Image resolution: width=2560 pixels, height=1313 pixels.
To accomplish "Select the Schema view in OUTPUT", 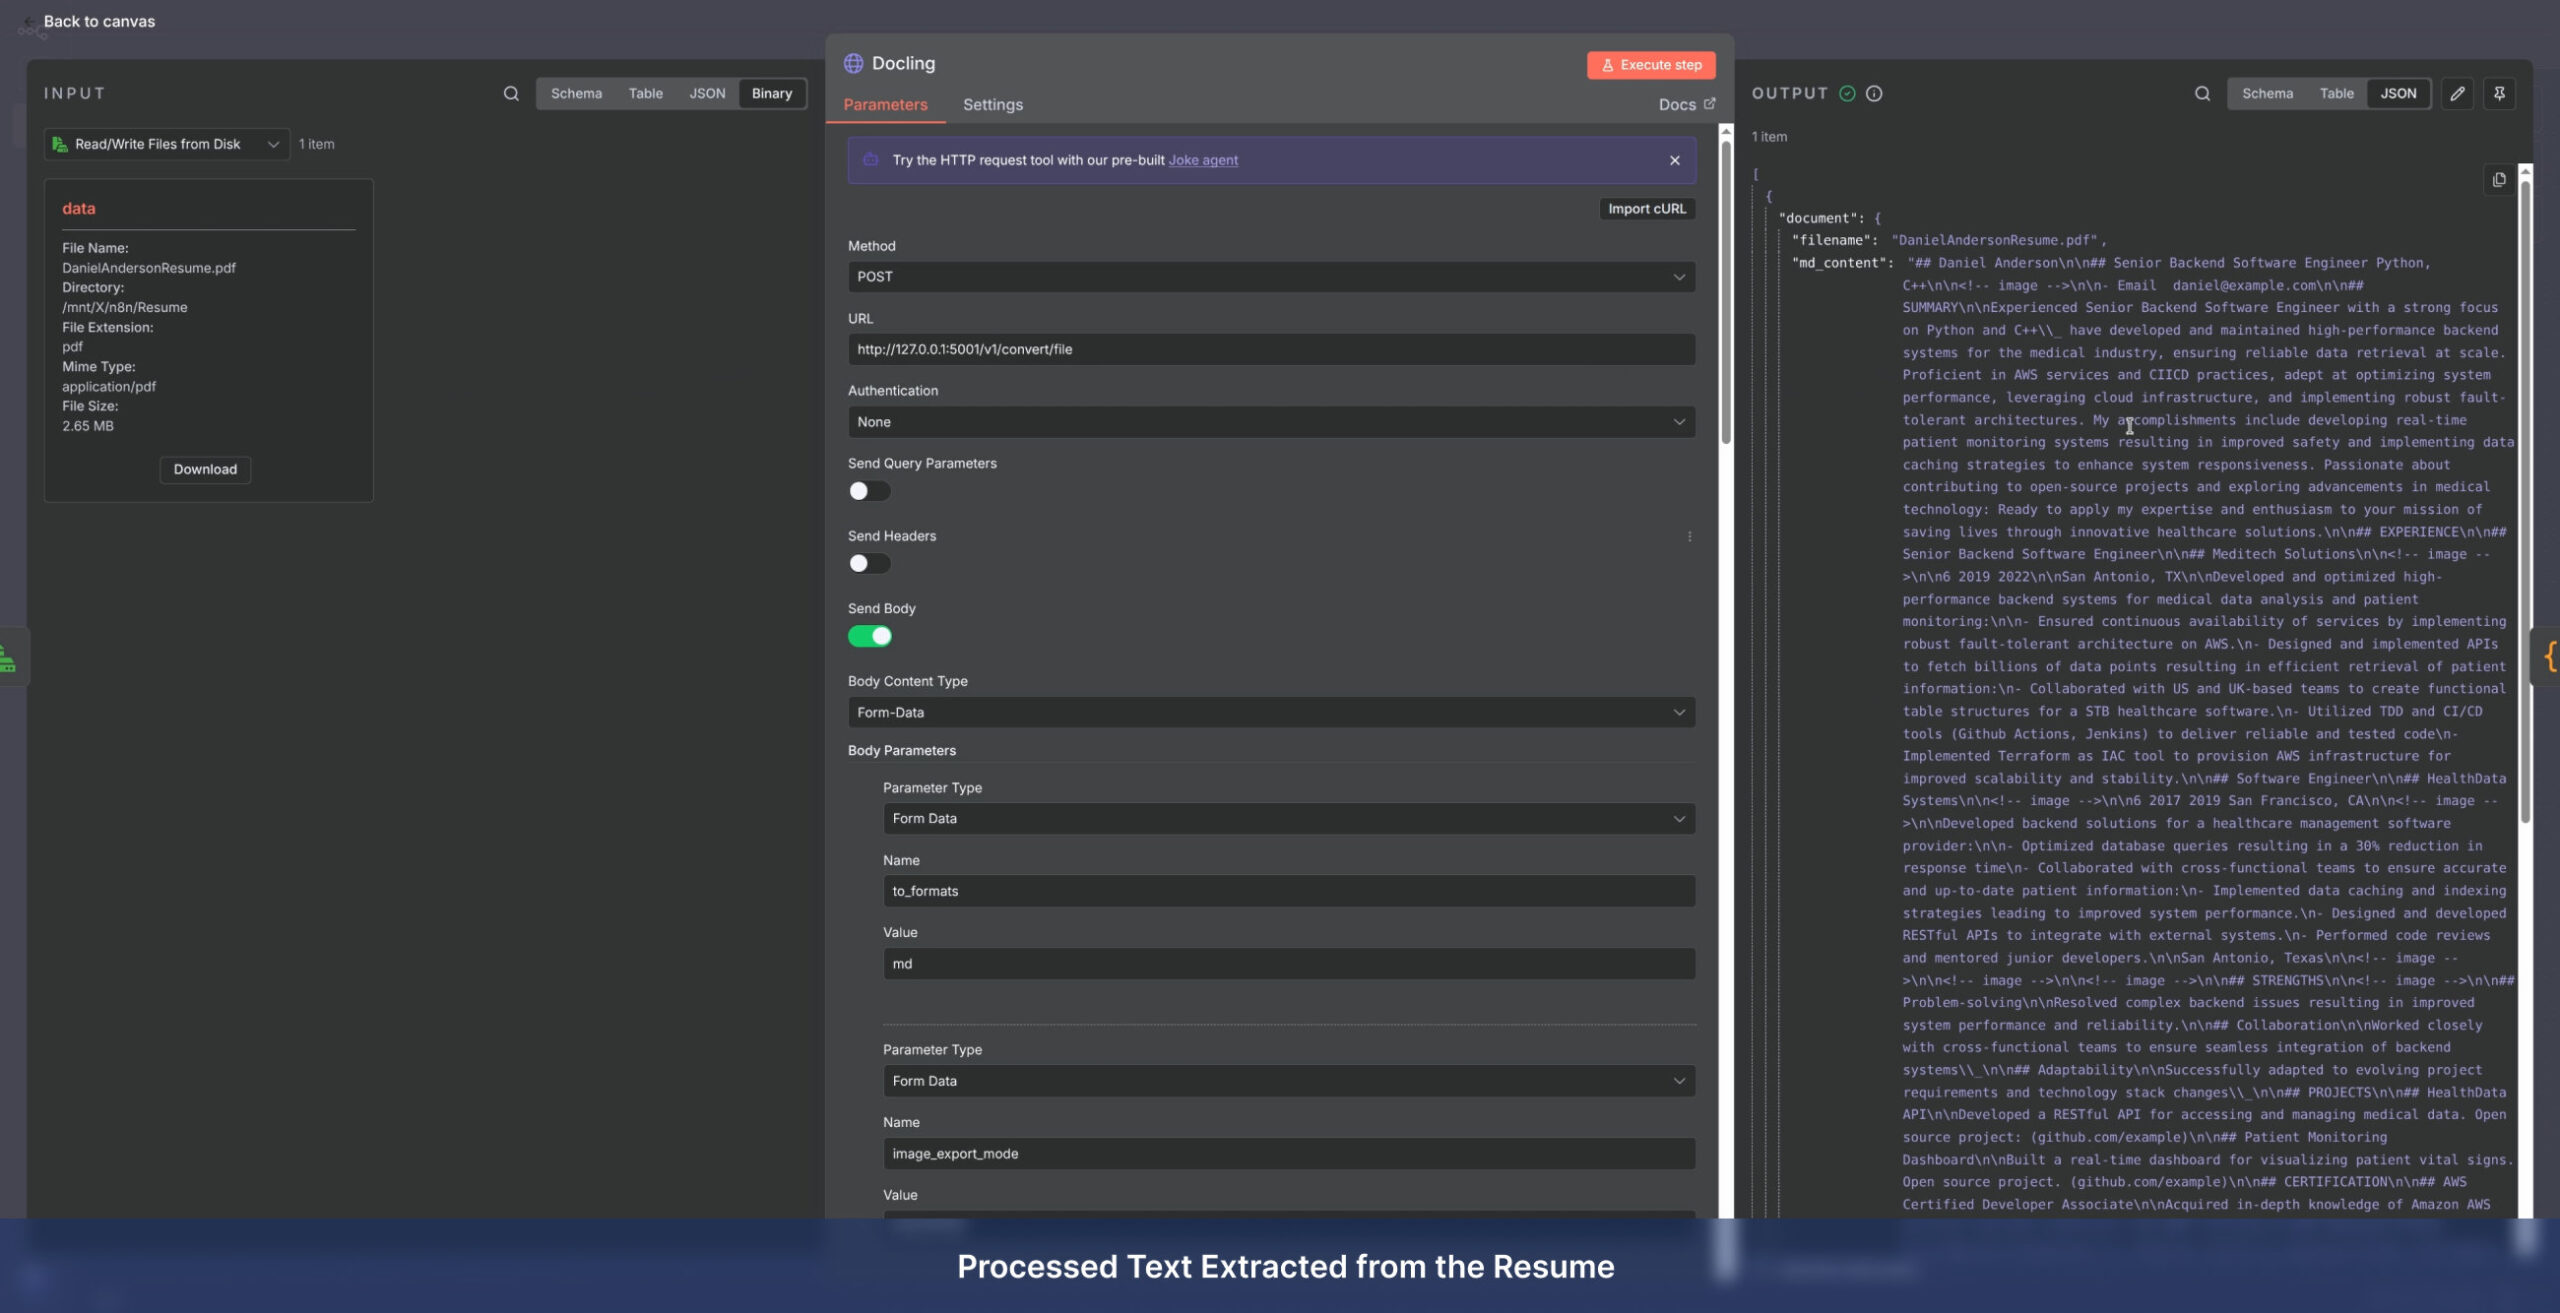I will point(2267,94).
